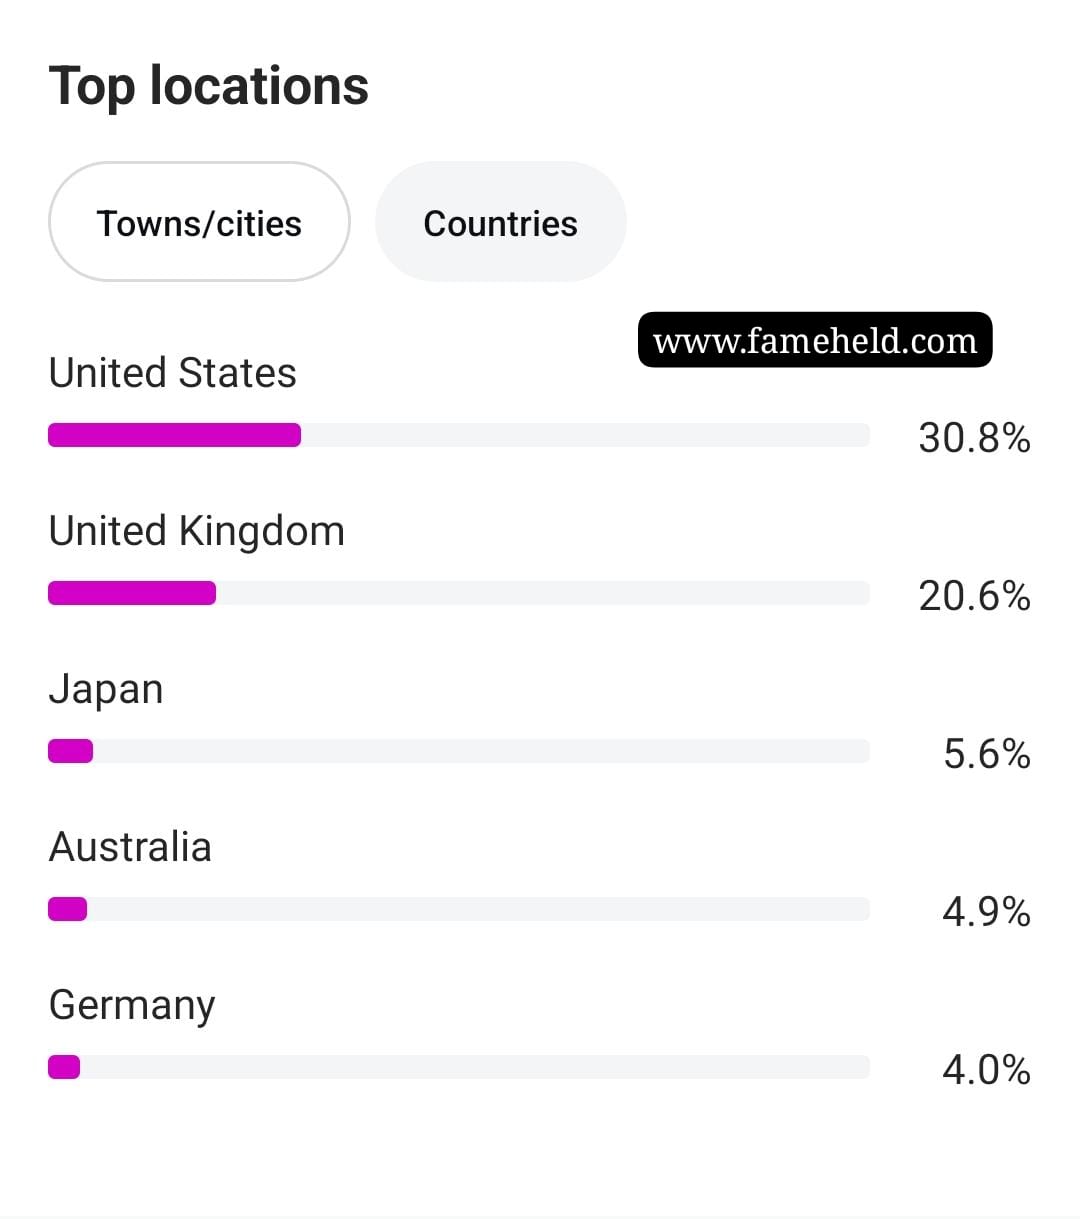Click the 20.6% percentage
The width and height of the screenshot is (1080, 1219).
[x=974, y=596]
